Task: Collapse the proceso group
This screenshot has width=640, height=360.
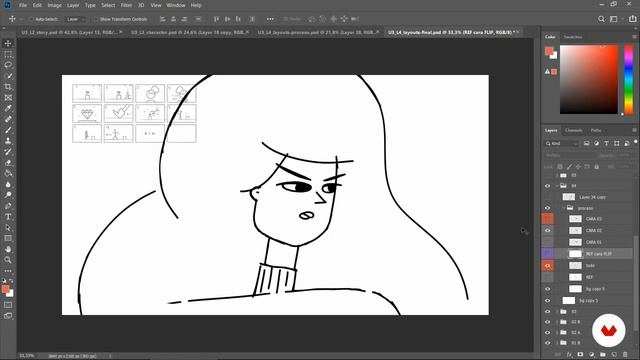Action: tap(564, 208)
